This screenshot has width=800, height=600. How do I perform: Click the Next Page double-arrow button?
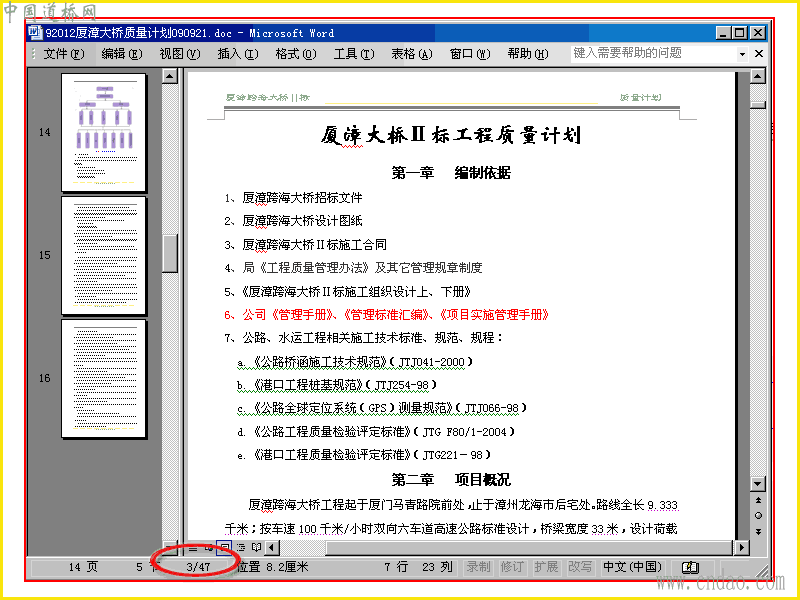(x=758, y=532)
